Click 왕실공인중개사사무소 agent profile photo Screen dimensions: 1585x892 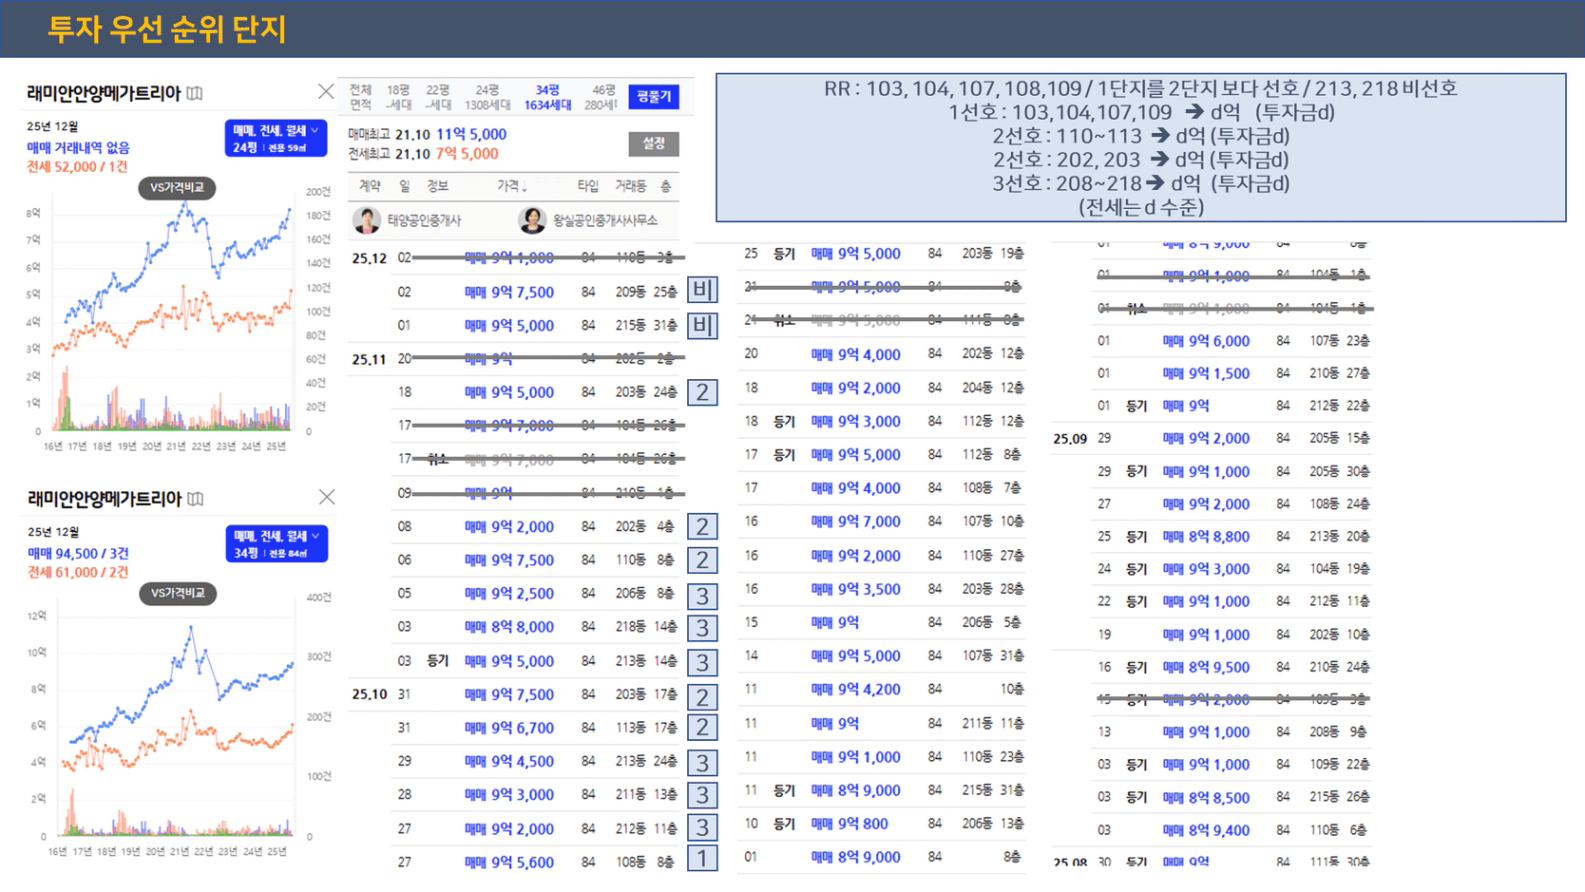click(x=531, y=220)
